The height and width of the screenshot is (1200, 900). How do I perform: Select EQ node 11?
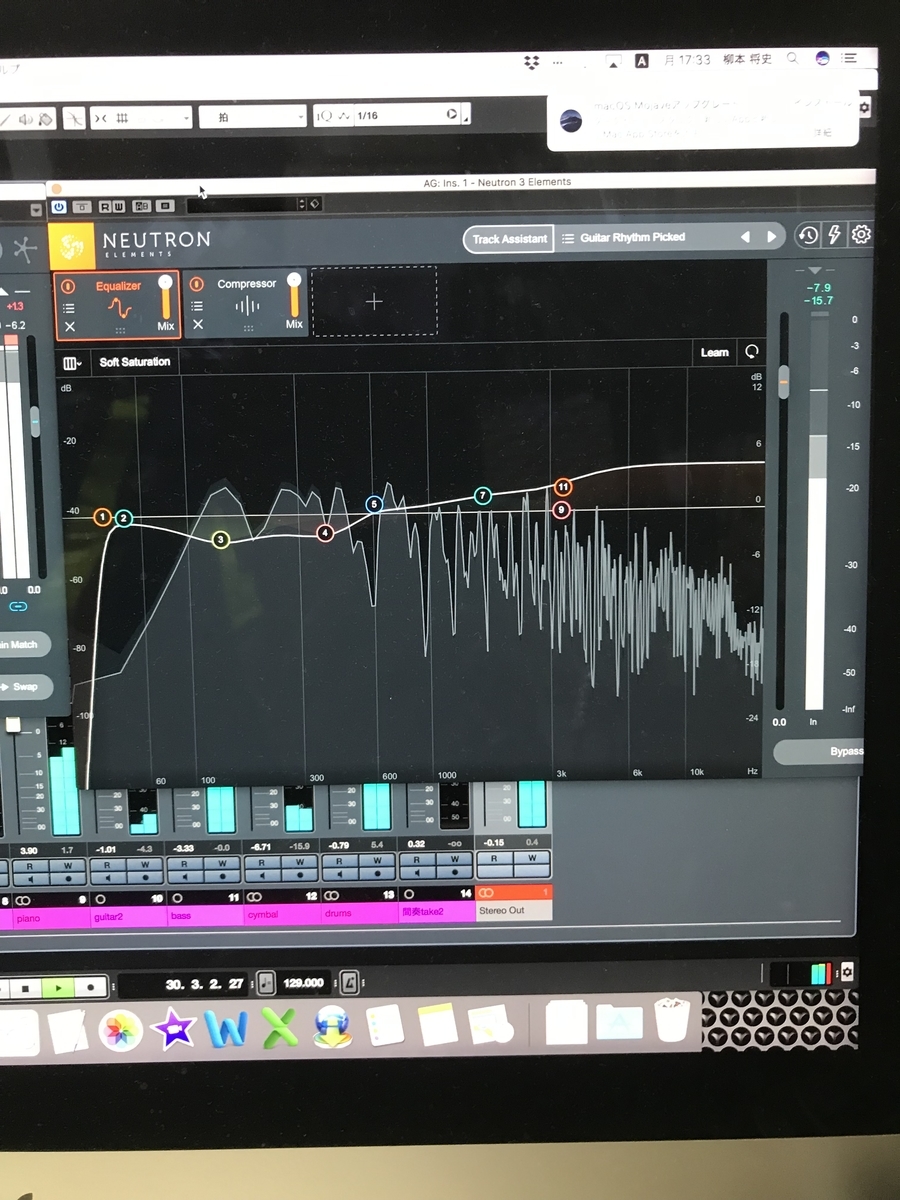(x=563, y=487)
